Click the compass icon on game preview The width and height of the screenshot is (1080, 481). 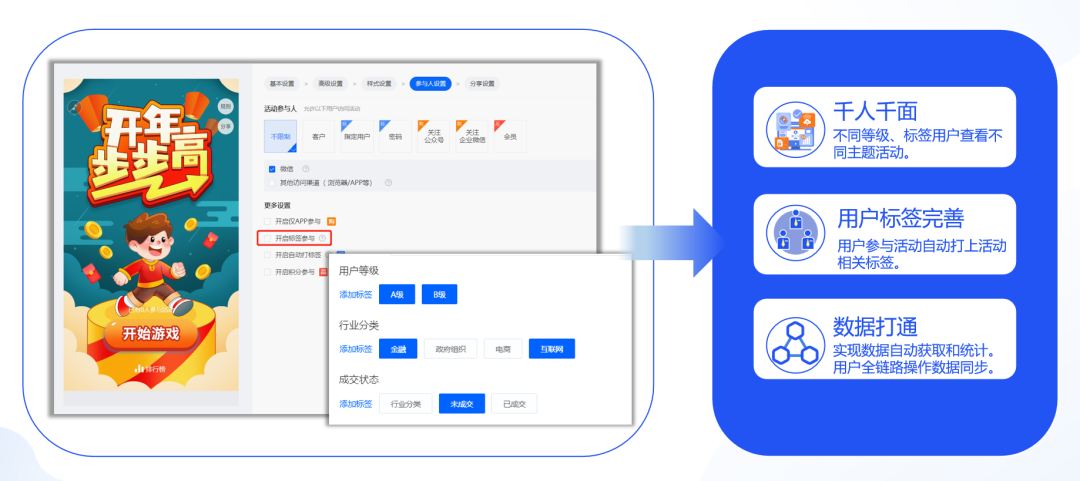pos(75,107)
